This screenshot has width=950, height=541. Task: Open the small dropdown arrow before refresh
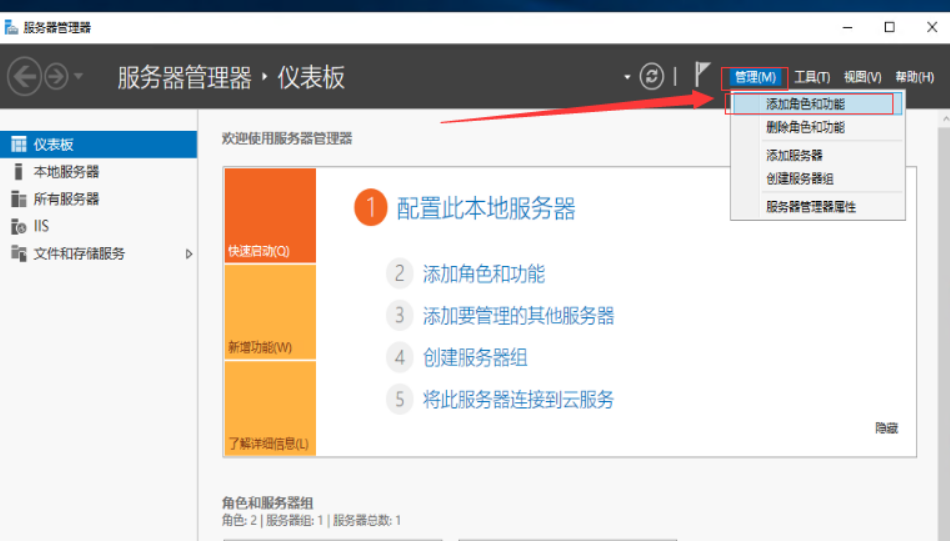[x=628, y=77]
